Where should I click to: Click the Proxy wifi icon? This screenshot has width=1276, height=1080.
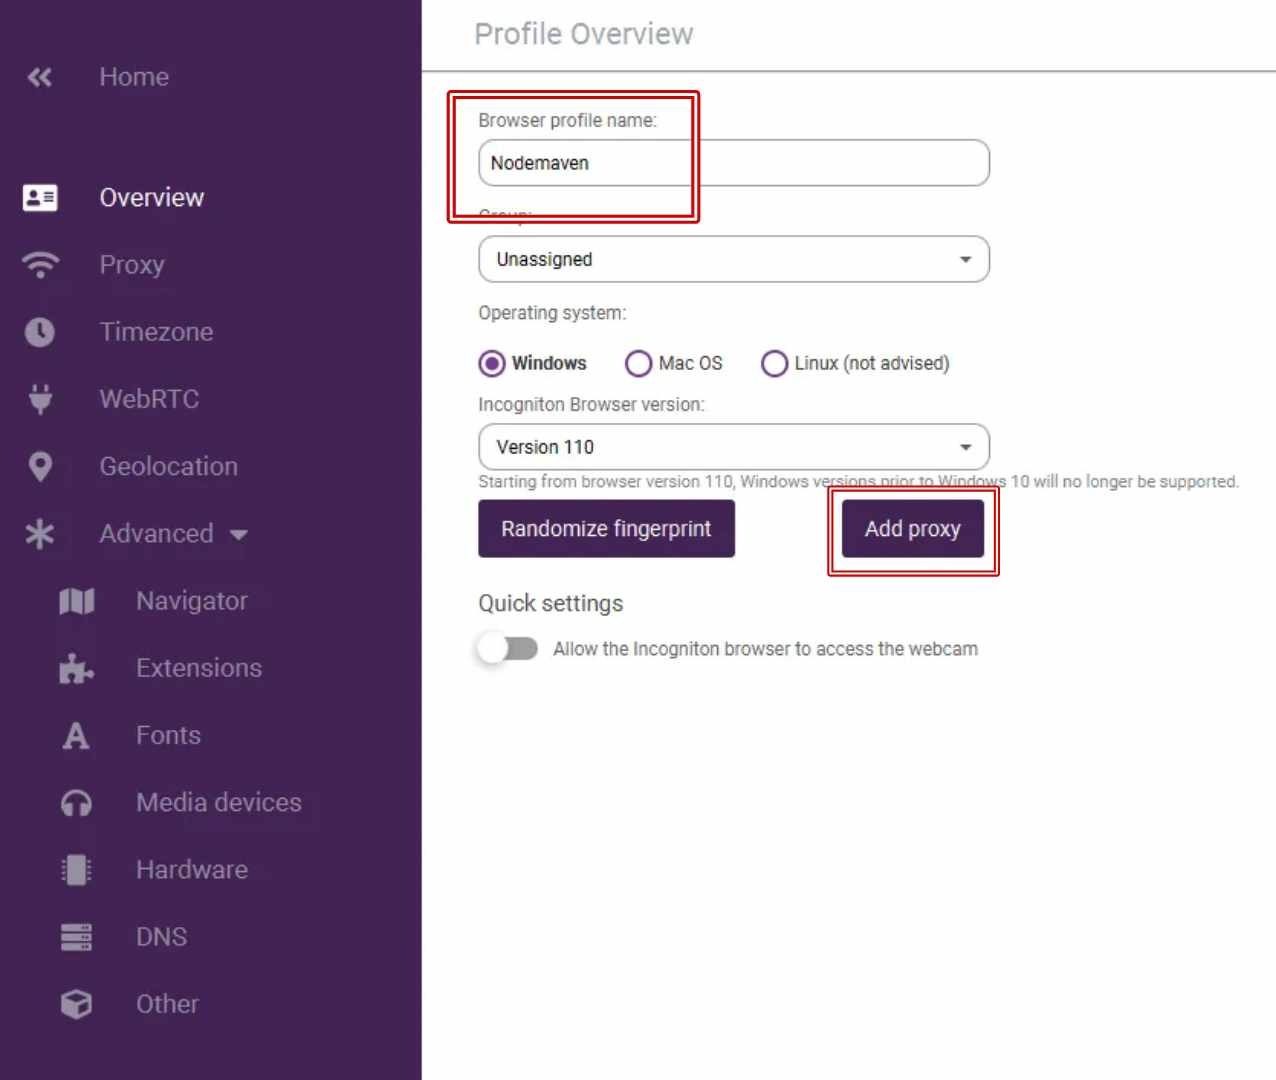(x=40, y=265)
